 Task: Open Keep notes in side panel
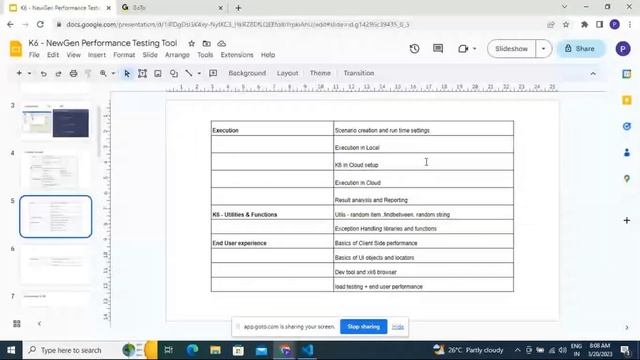pos(627,100)
